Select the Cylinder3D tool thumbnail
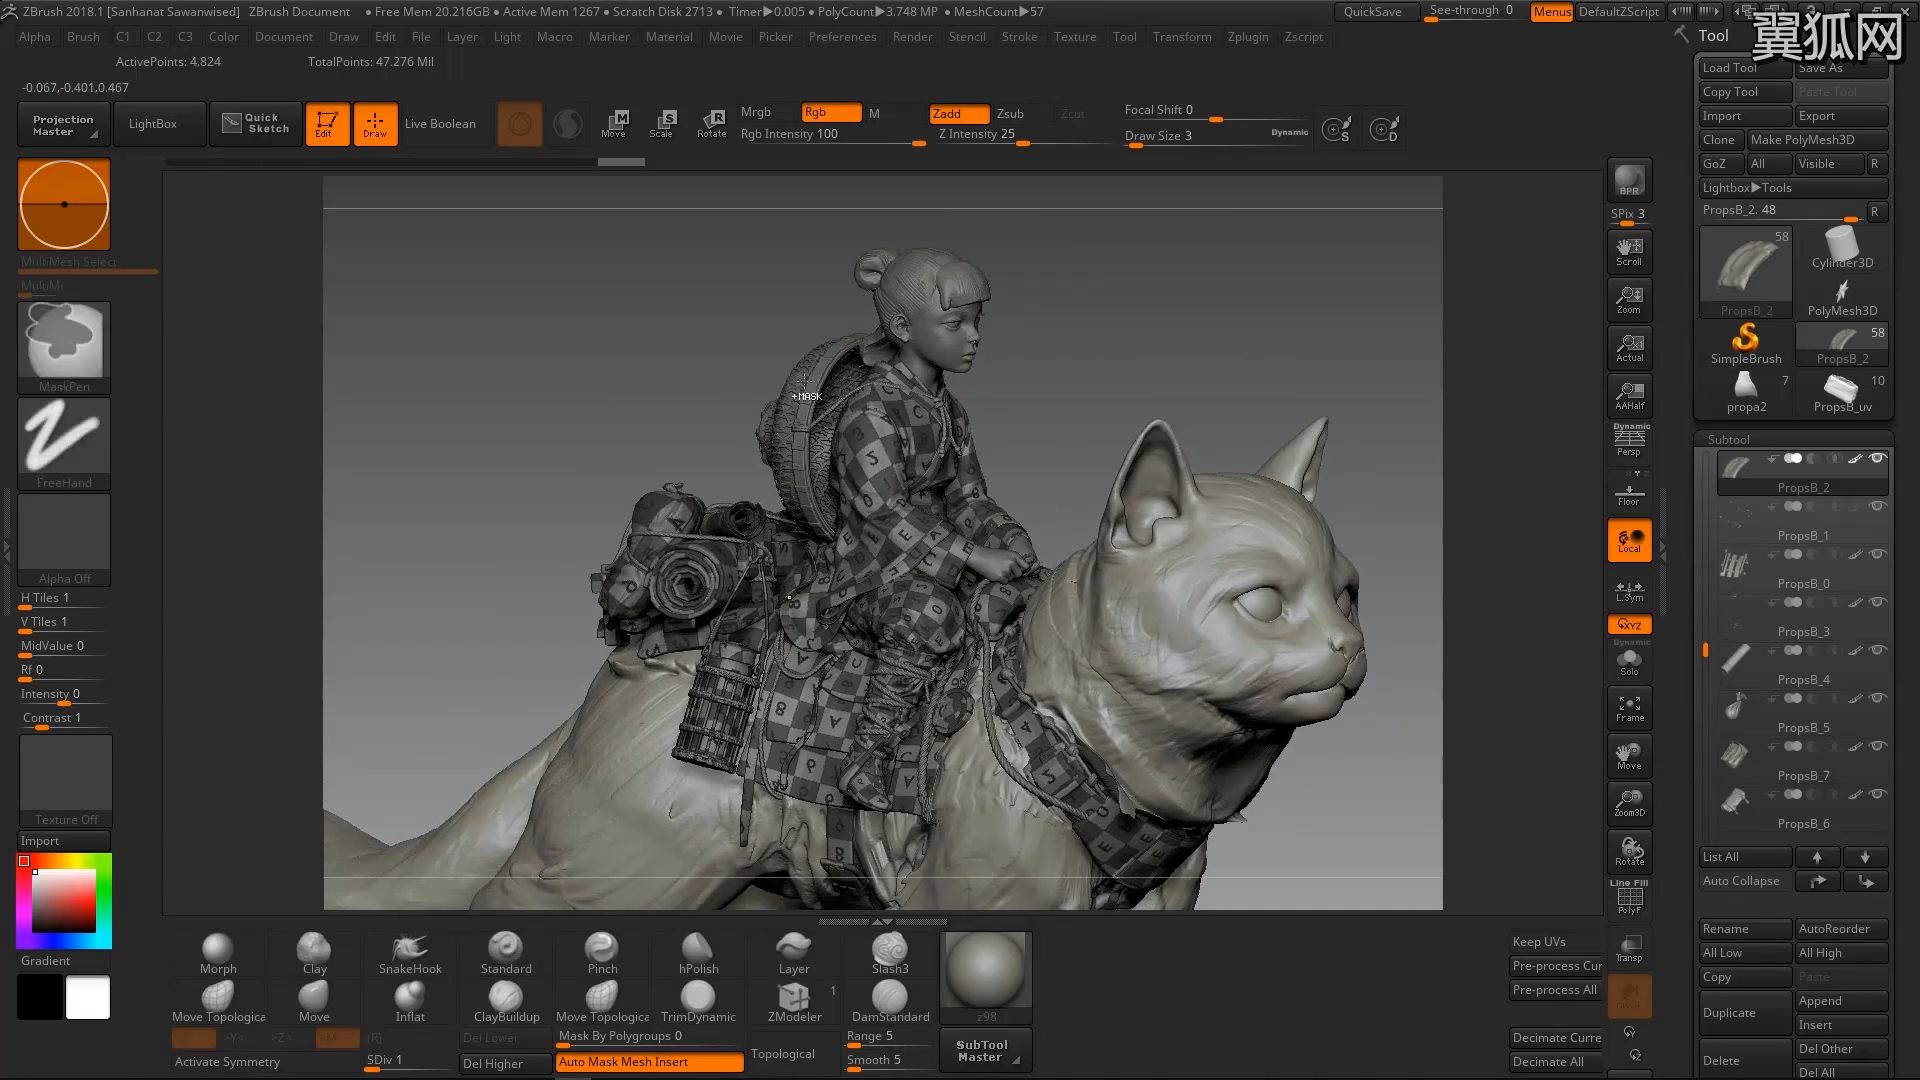 pyautogui.click(x=1842, y=248)
